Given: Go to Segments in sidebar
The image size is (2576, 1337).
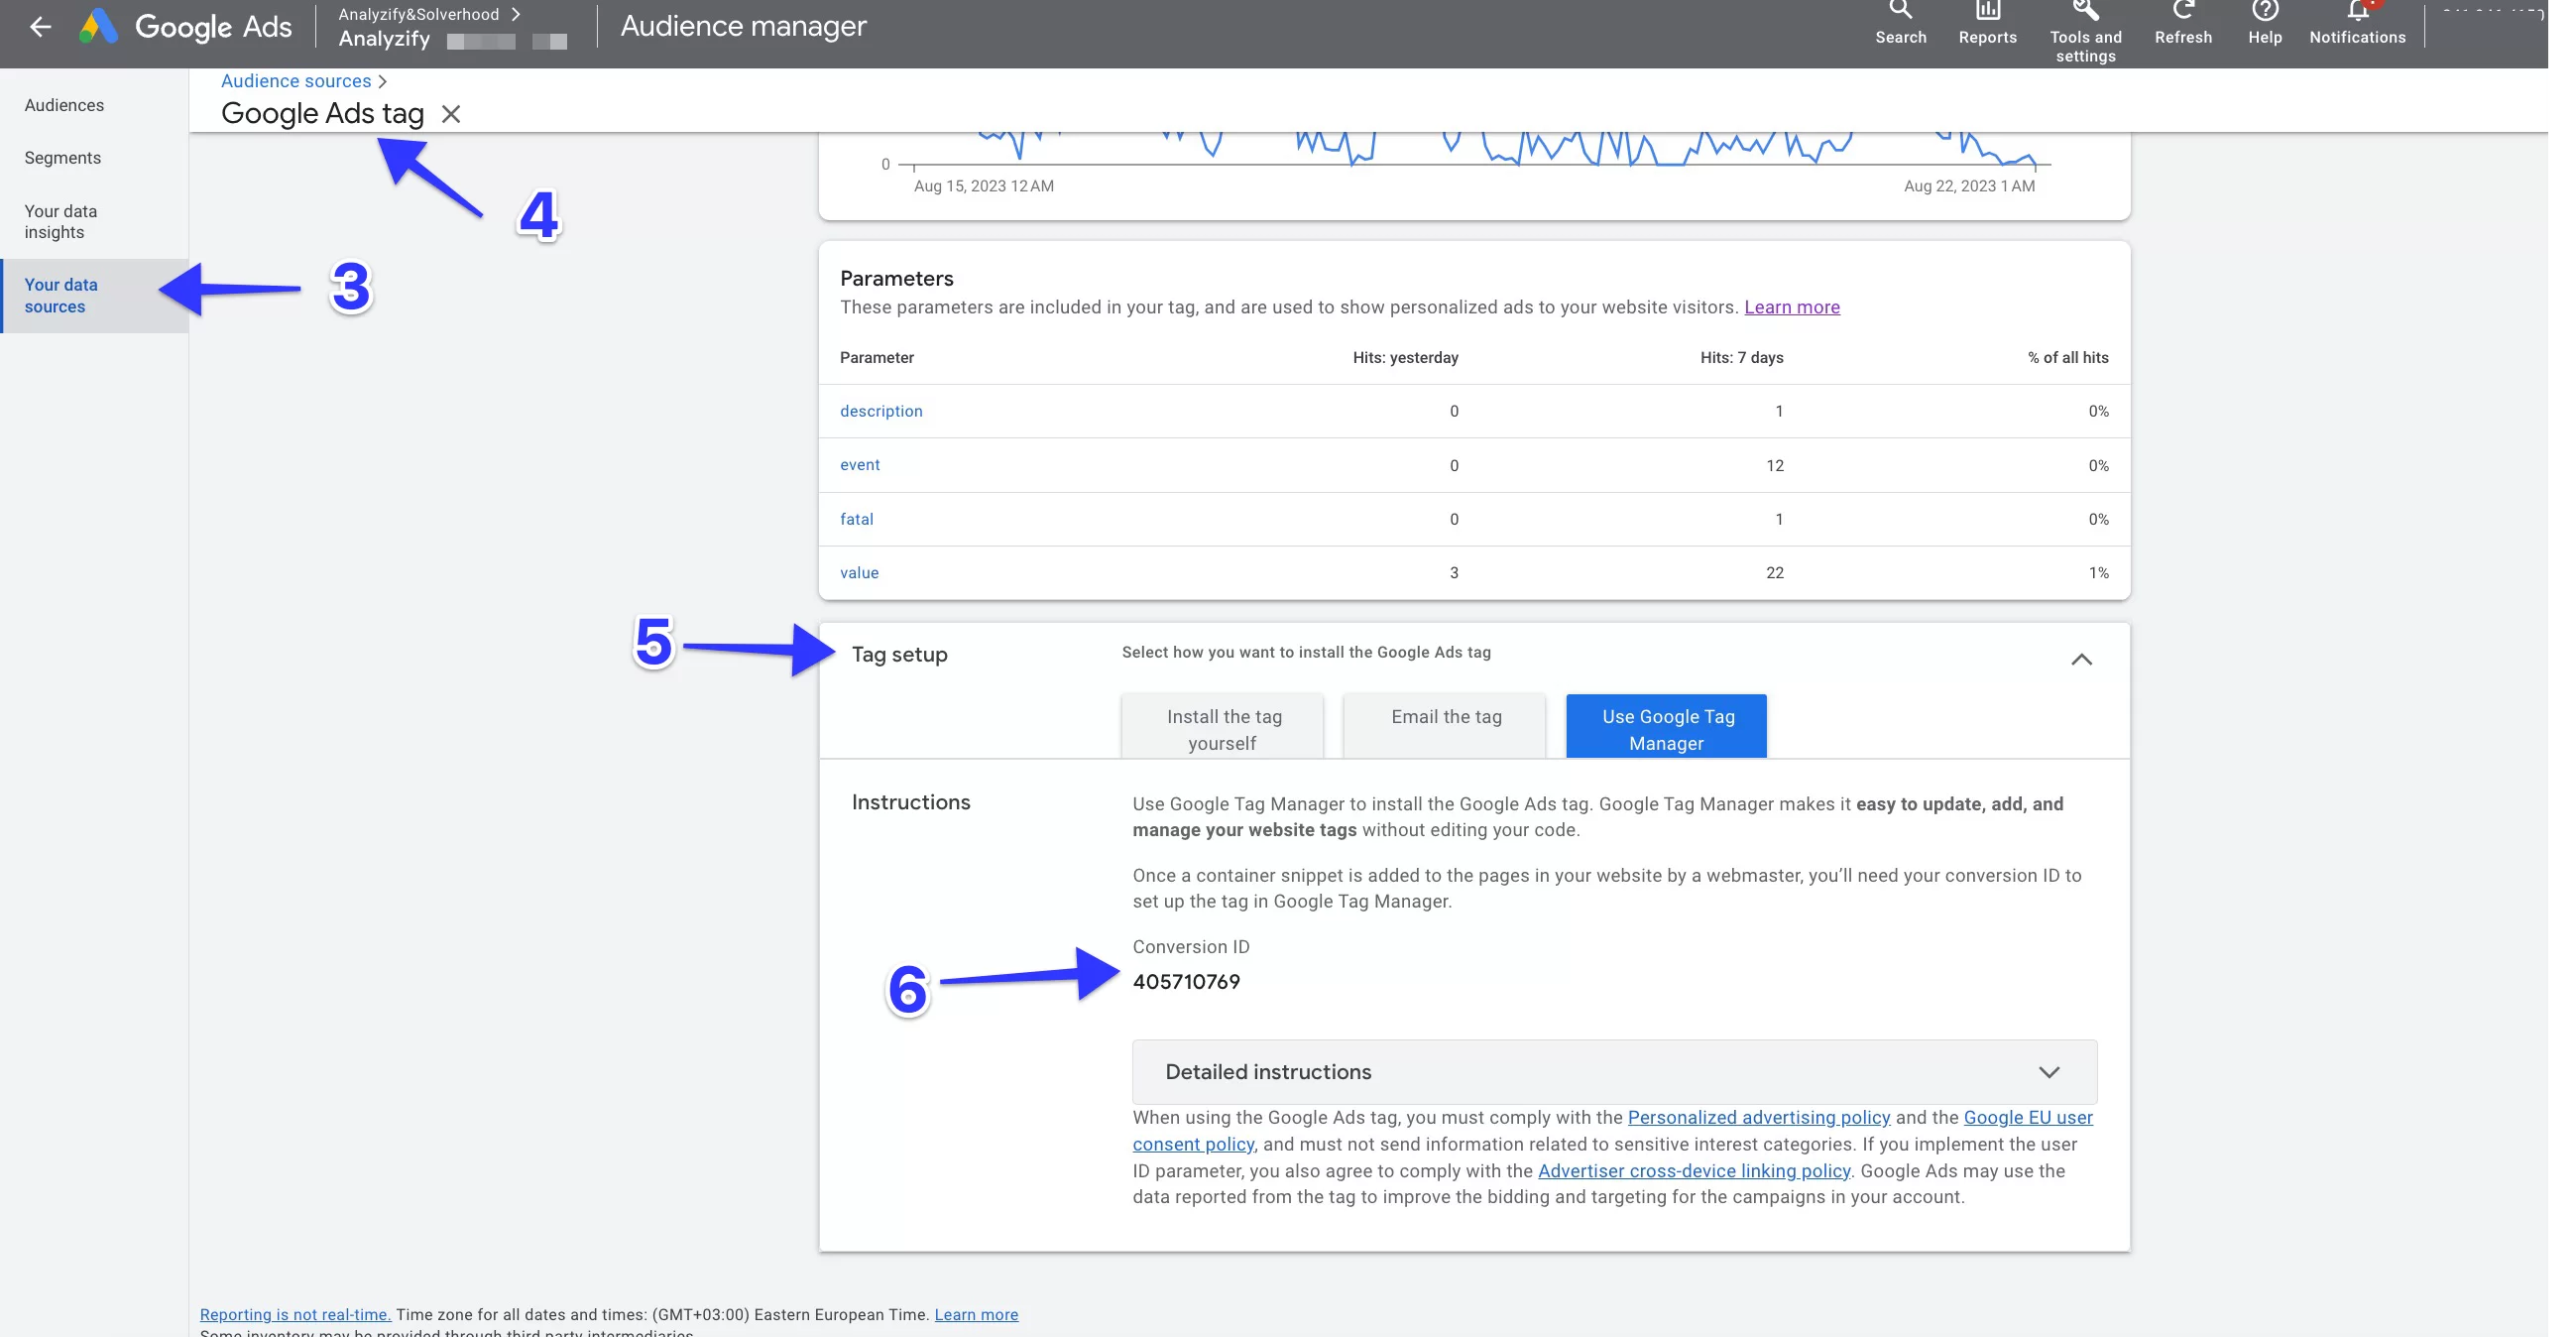Looking at the screenshot, I should click(x=62, y=158).
